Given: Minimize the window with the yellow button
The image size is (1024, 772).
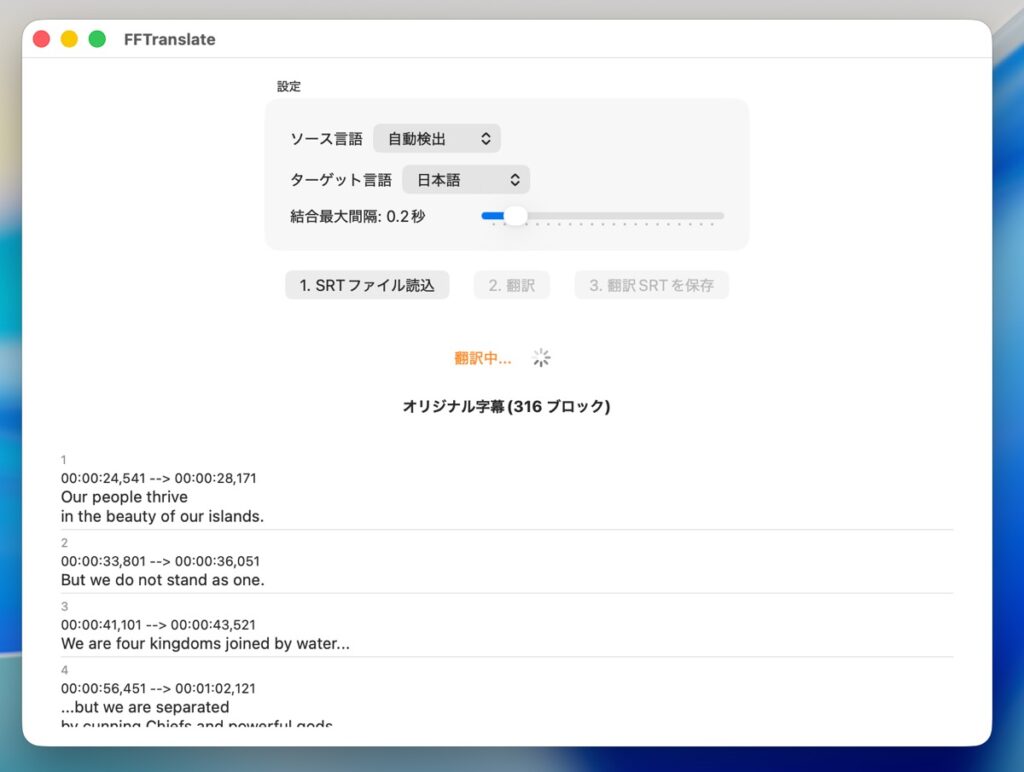Looking at the screenshot, I should [69, 39].
